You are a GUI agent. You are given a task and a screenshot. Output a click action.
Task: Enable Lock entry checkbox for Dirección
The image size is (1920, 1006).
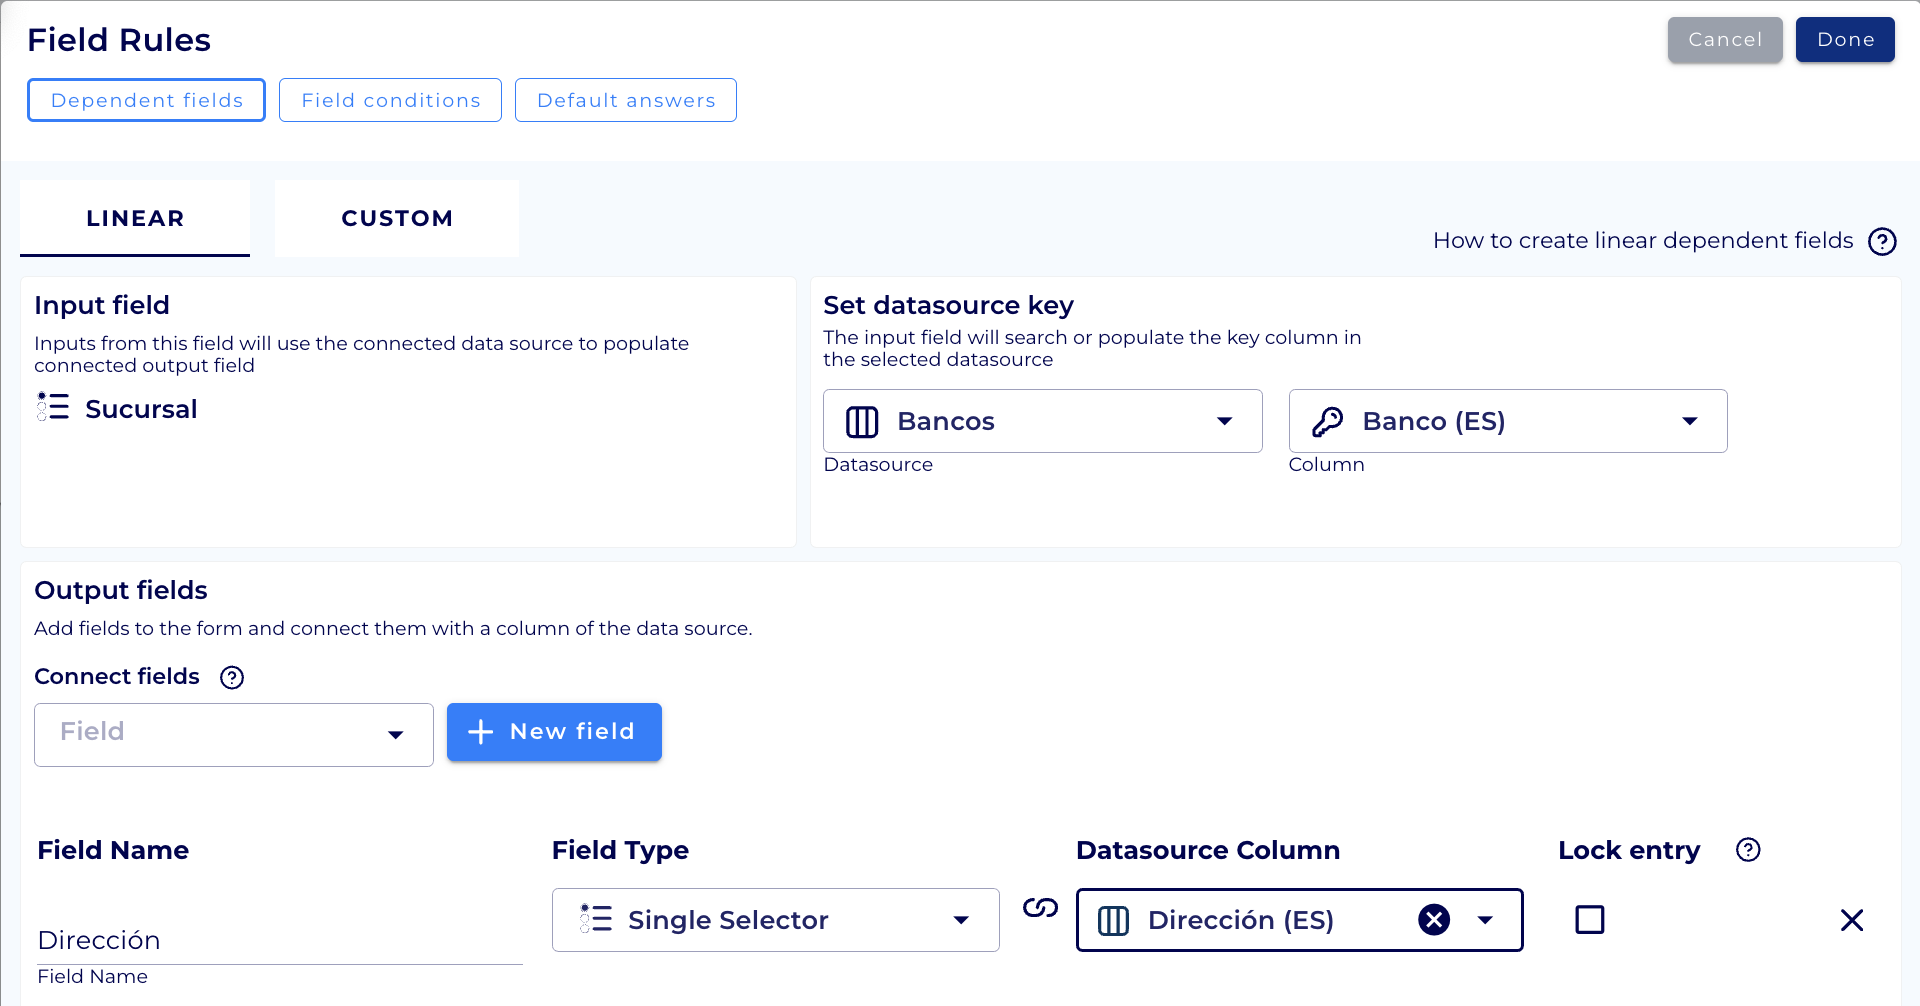pos(1589,919)
